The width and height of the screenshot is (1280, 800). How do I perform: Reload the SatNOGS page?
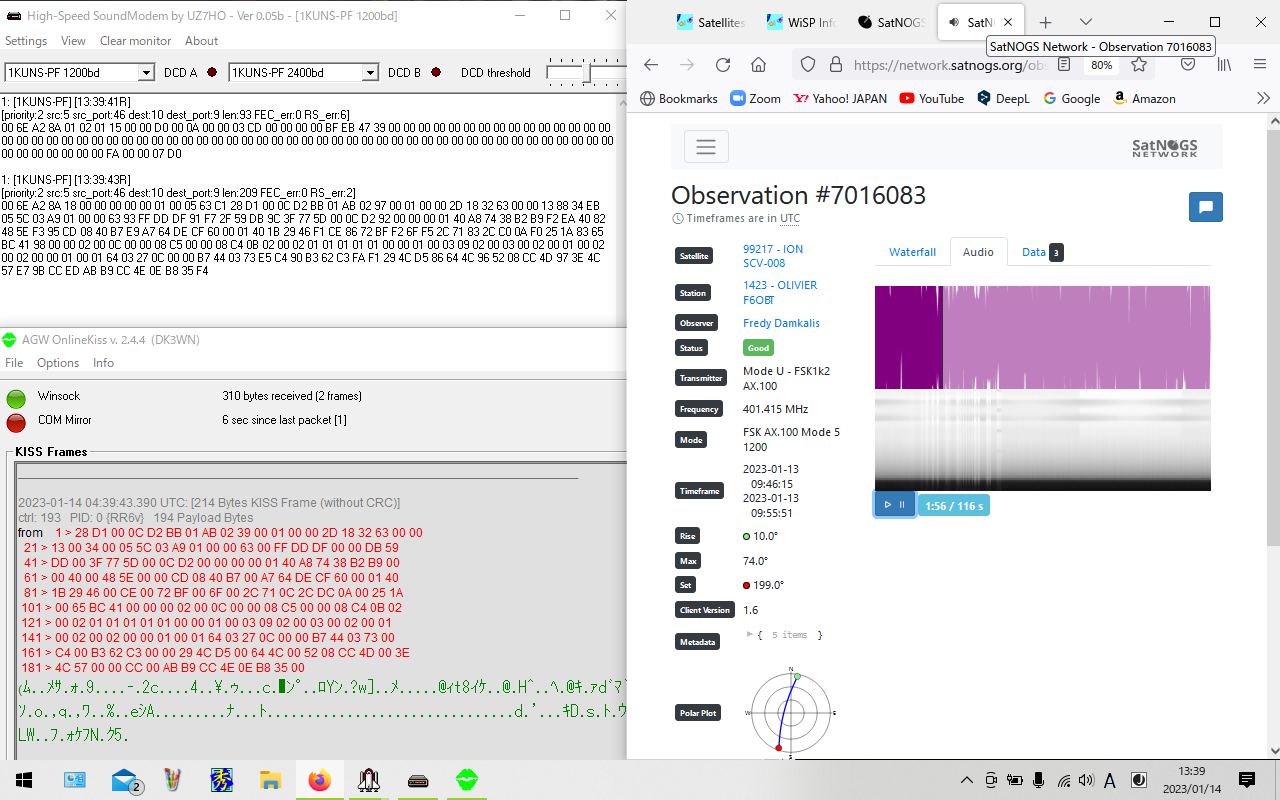(723, 65)
